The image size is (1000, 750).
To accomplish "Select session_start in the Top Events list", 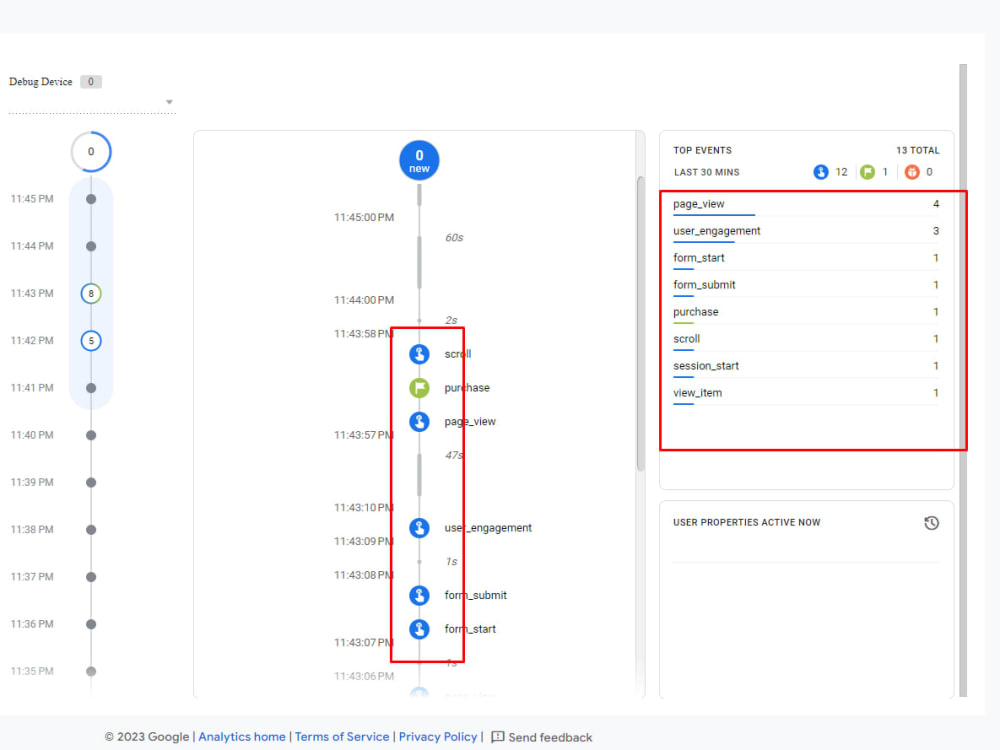I will 705,366.
